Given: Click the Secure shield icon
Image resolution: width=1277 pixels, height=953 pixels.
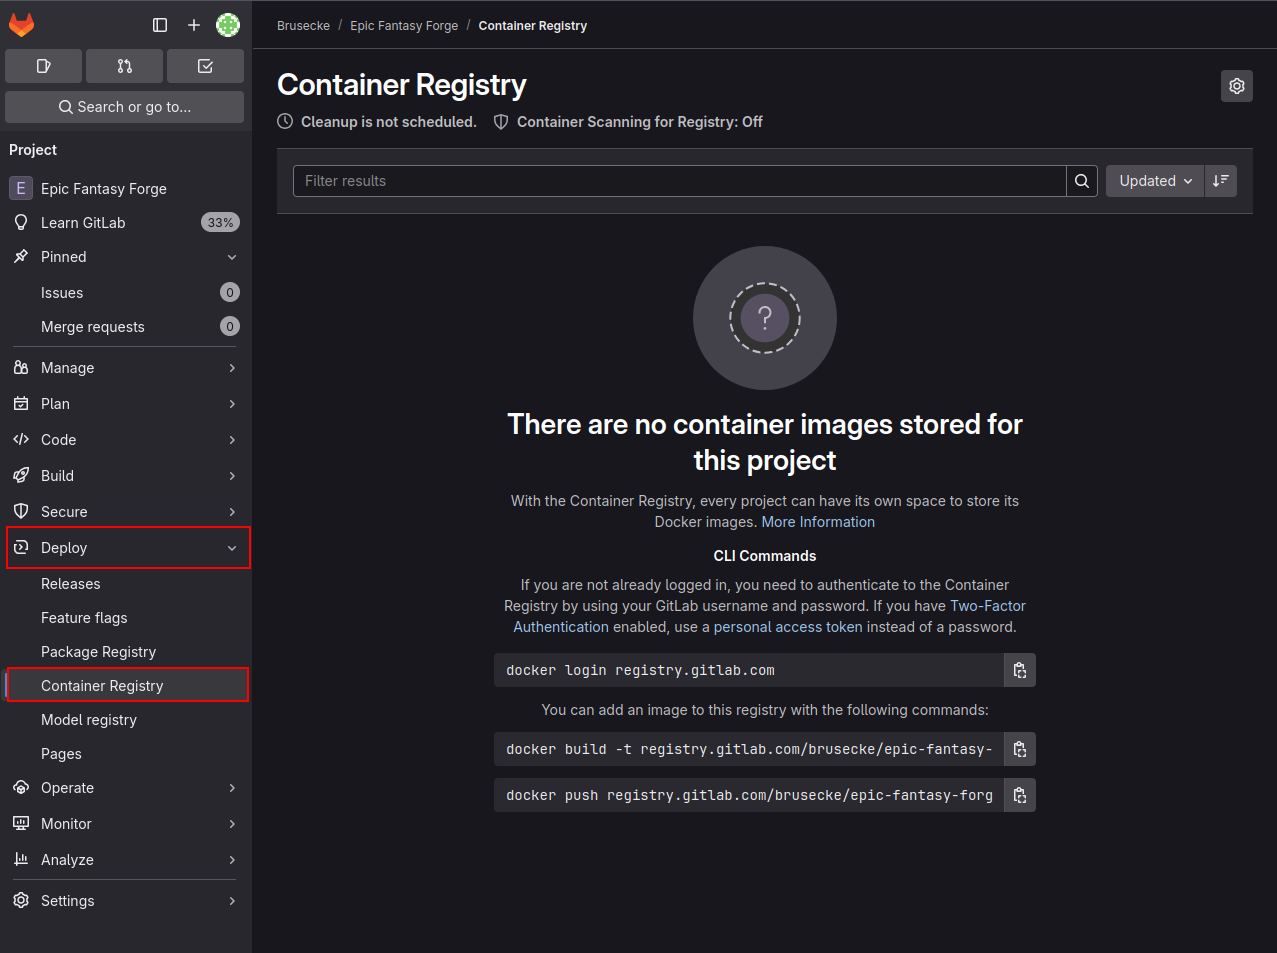Looking at the screenshot, I should (21, 512).
